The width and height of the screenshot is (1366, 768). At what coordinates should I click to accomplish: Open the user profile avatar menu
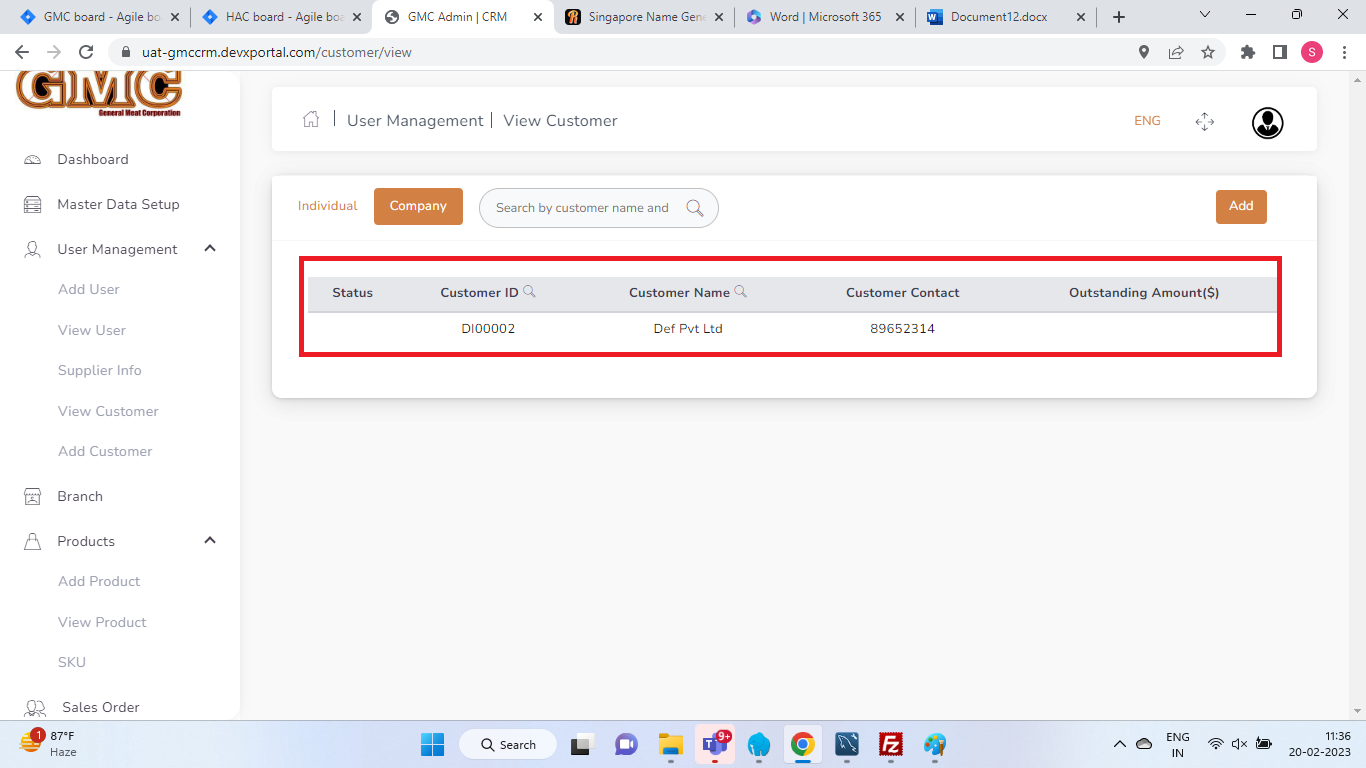pyautogui.click(x=1267, y=122)
